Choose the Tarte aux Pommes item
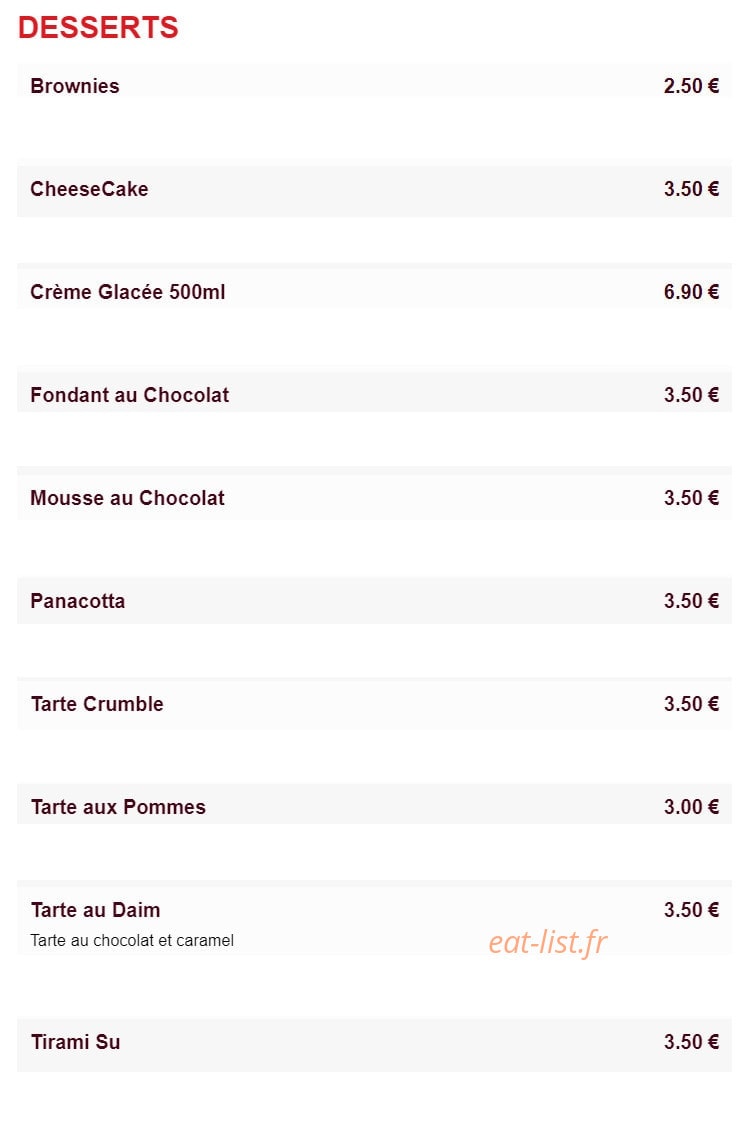The image size is (746, 1127). point(118,806)
